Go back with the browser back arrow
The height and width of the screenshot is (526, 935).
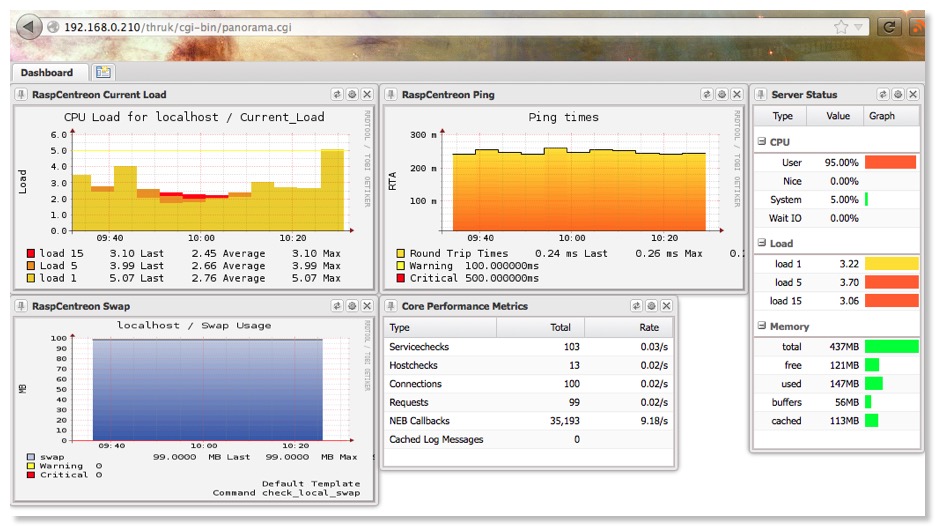coord(29,27)
